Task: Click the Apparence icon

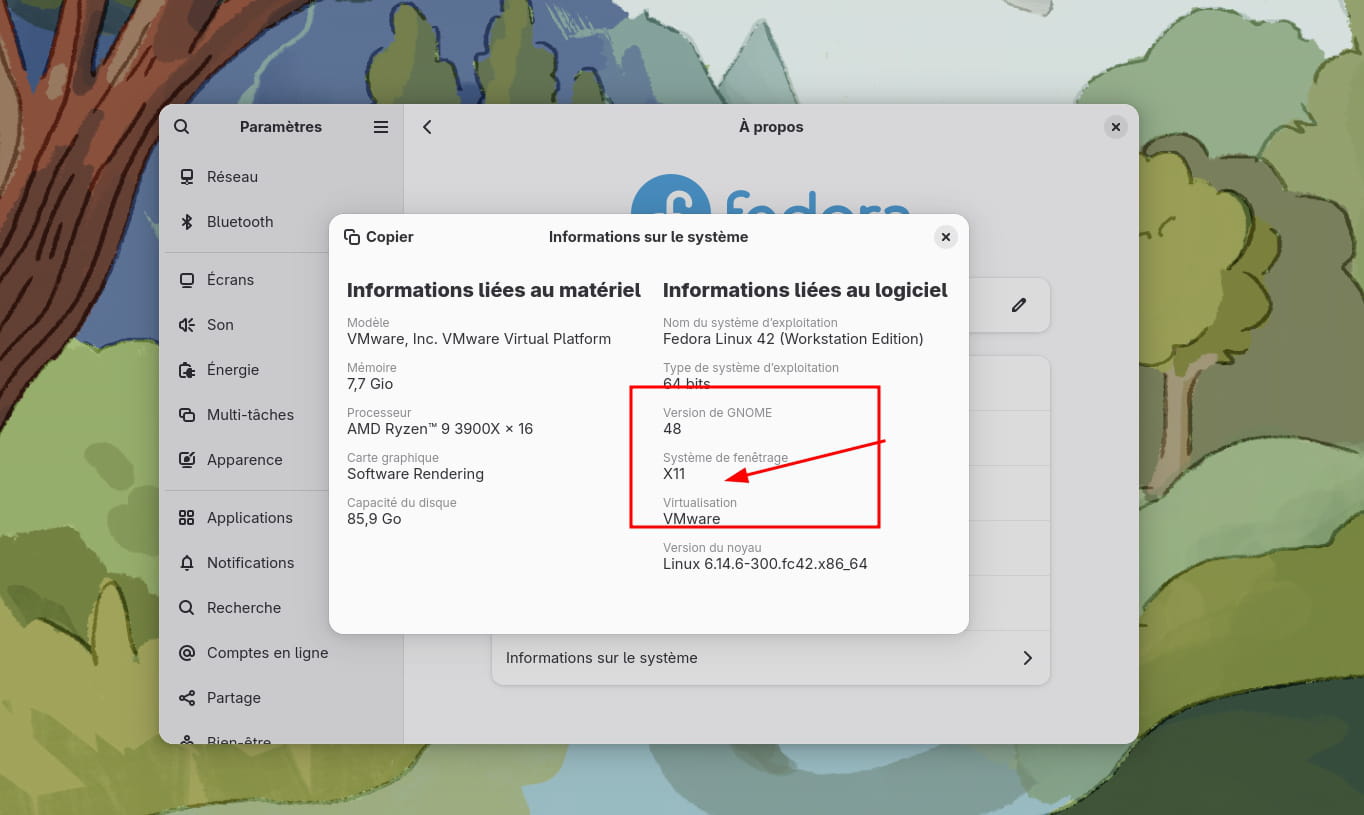Action: point(186,460)
